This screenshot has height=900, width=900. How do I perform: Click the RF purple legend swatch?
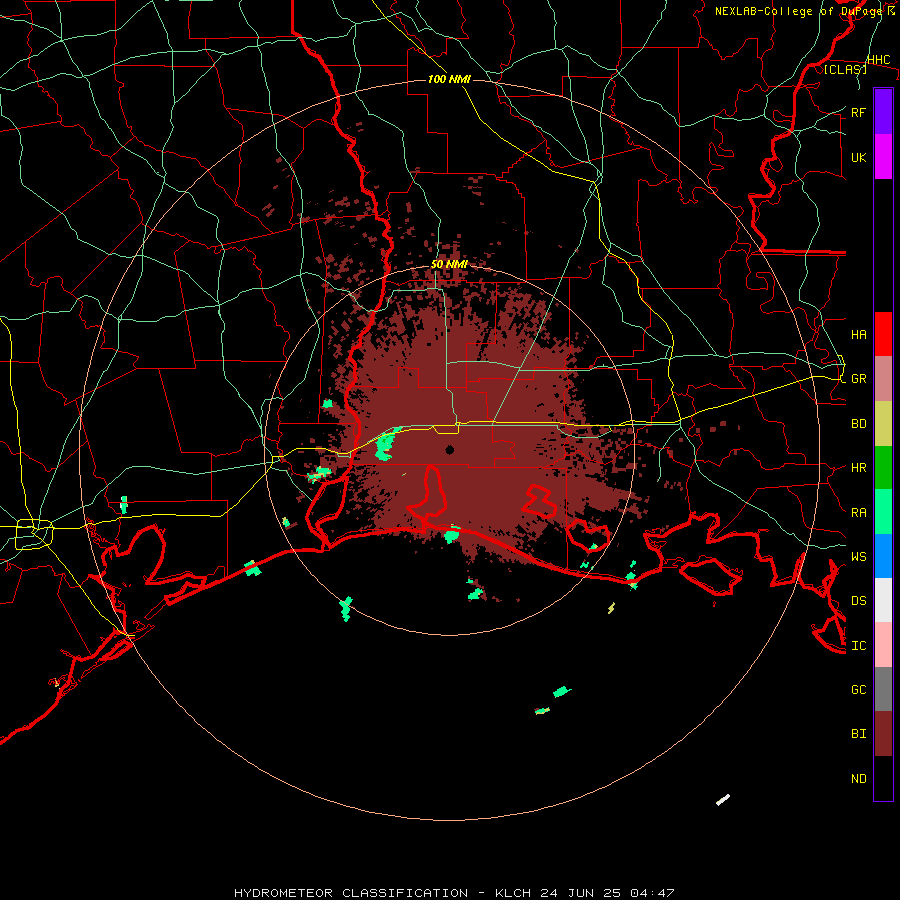tap(883, 112)
